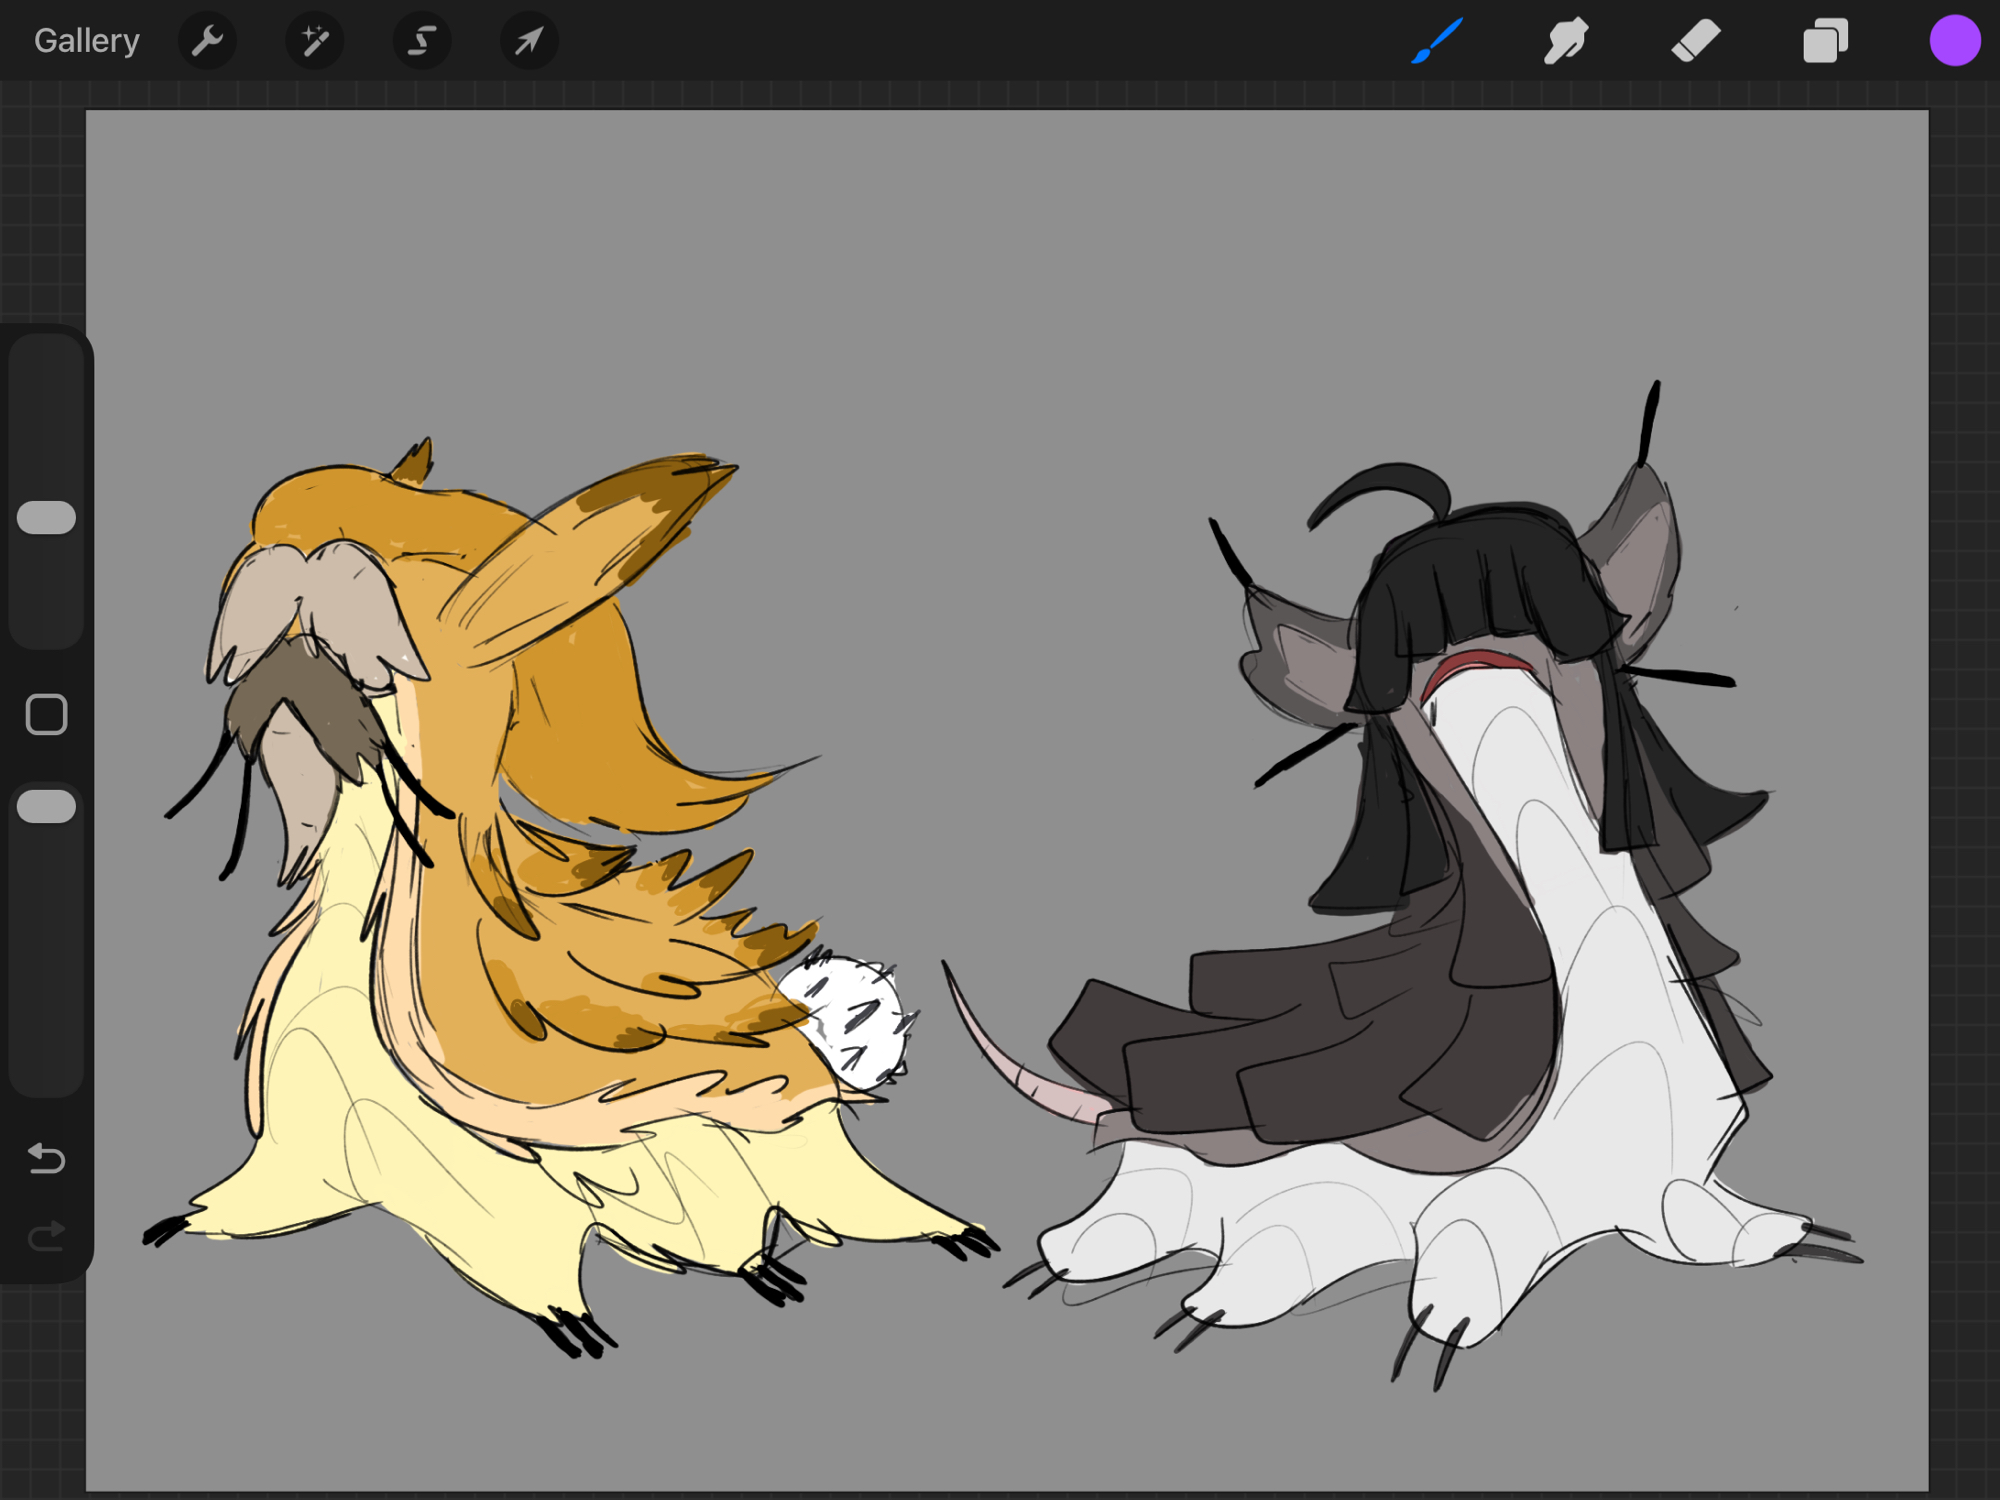
Task: Activate the Transform arrow tool
Action: coord(529,41)
